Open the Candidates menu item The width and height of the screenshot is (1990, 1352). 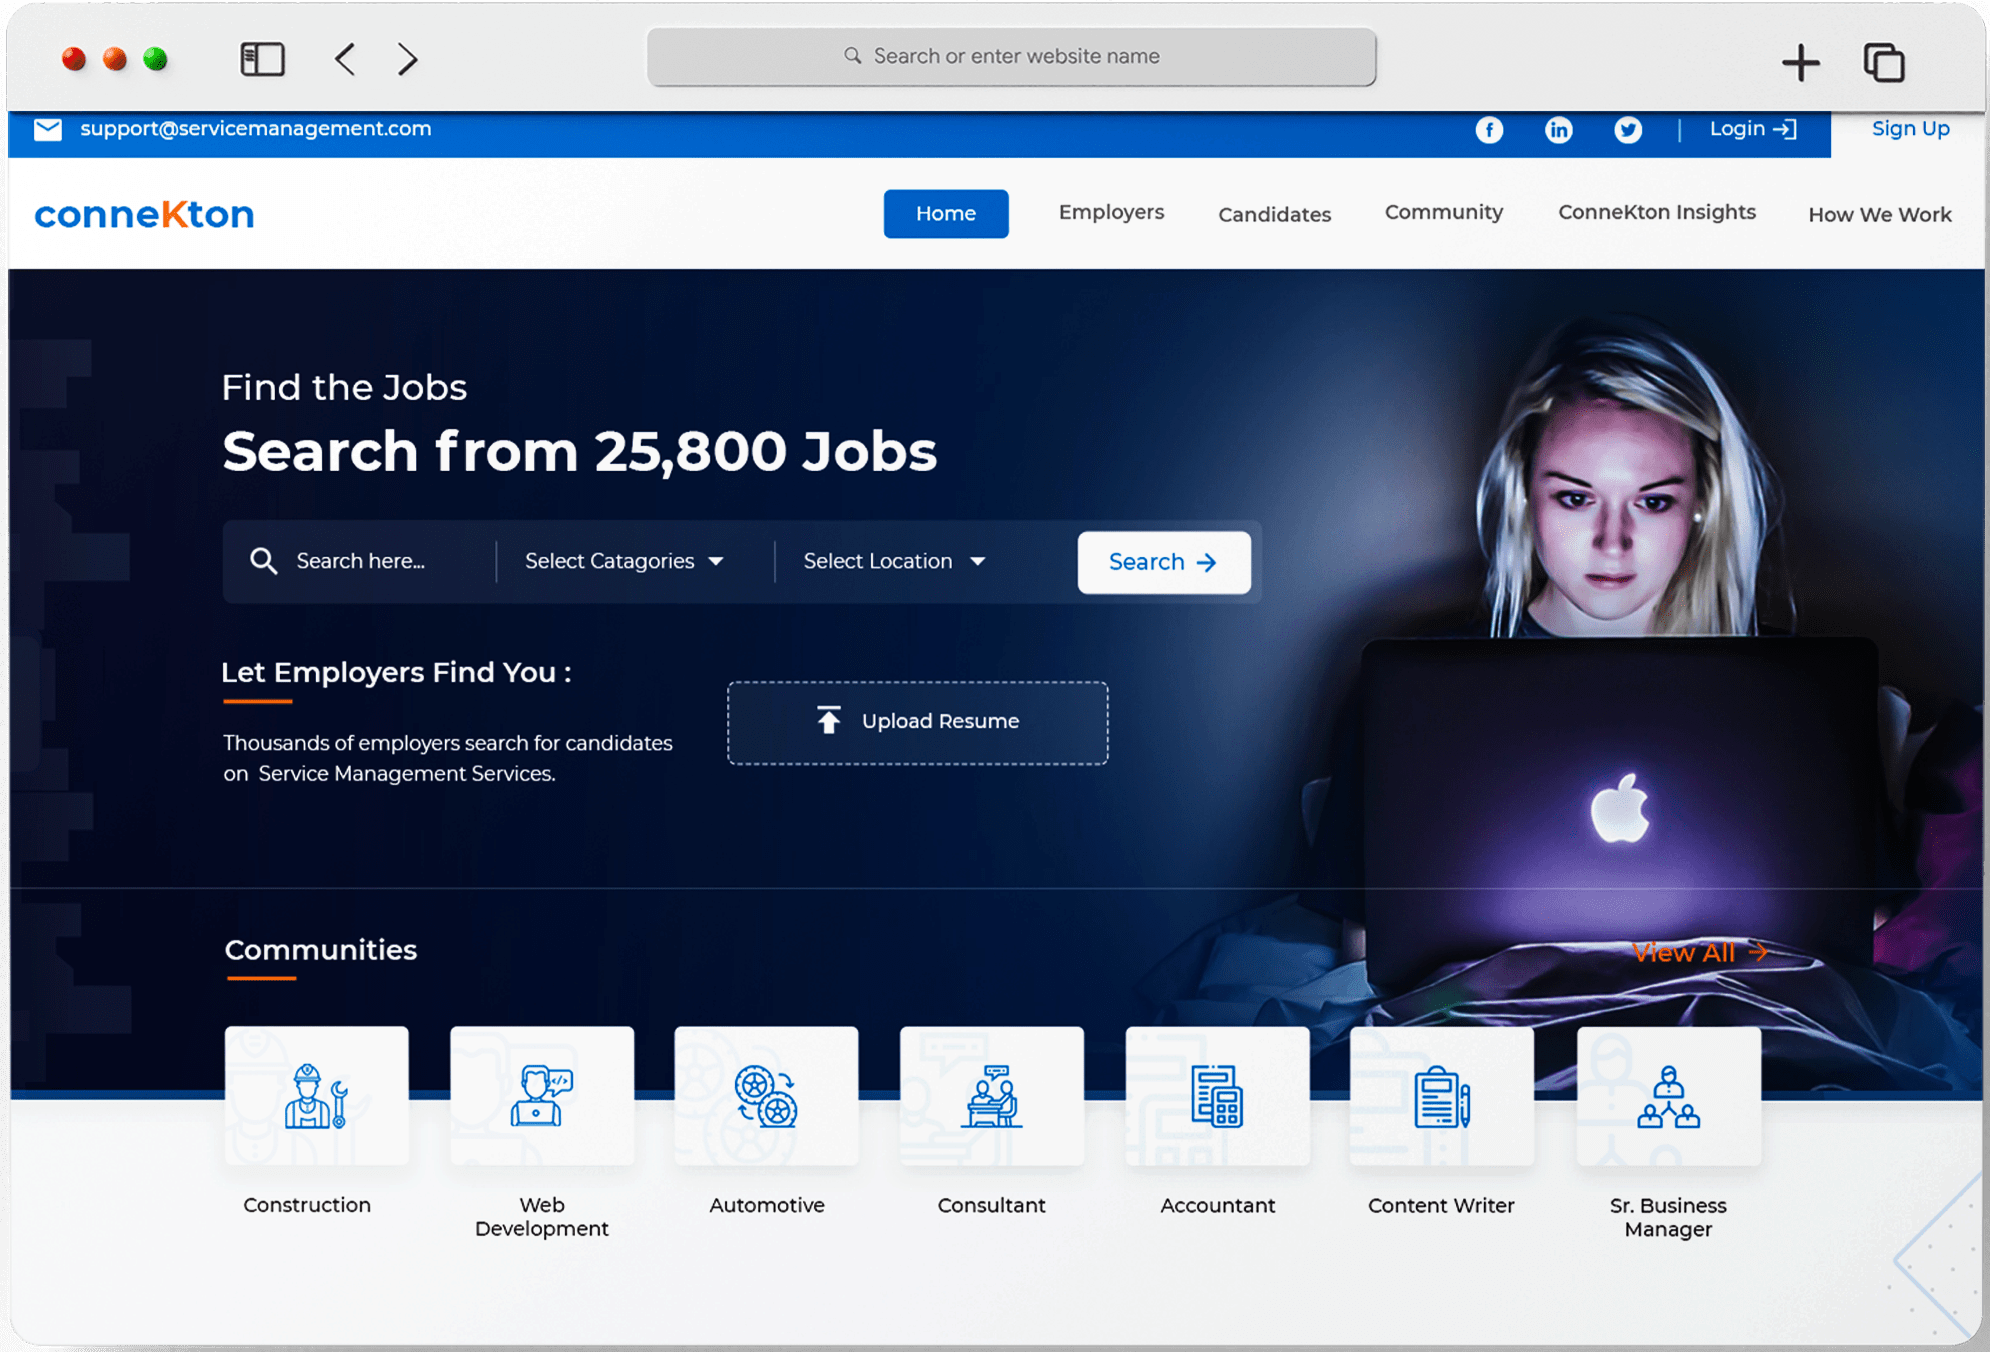point(1274,214)
